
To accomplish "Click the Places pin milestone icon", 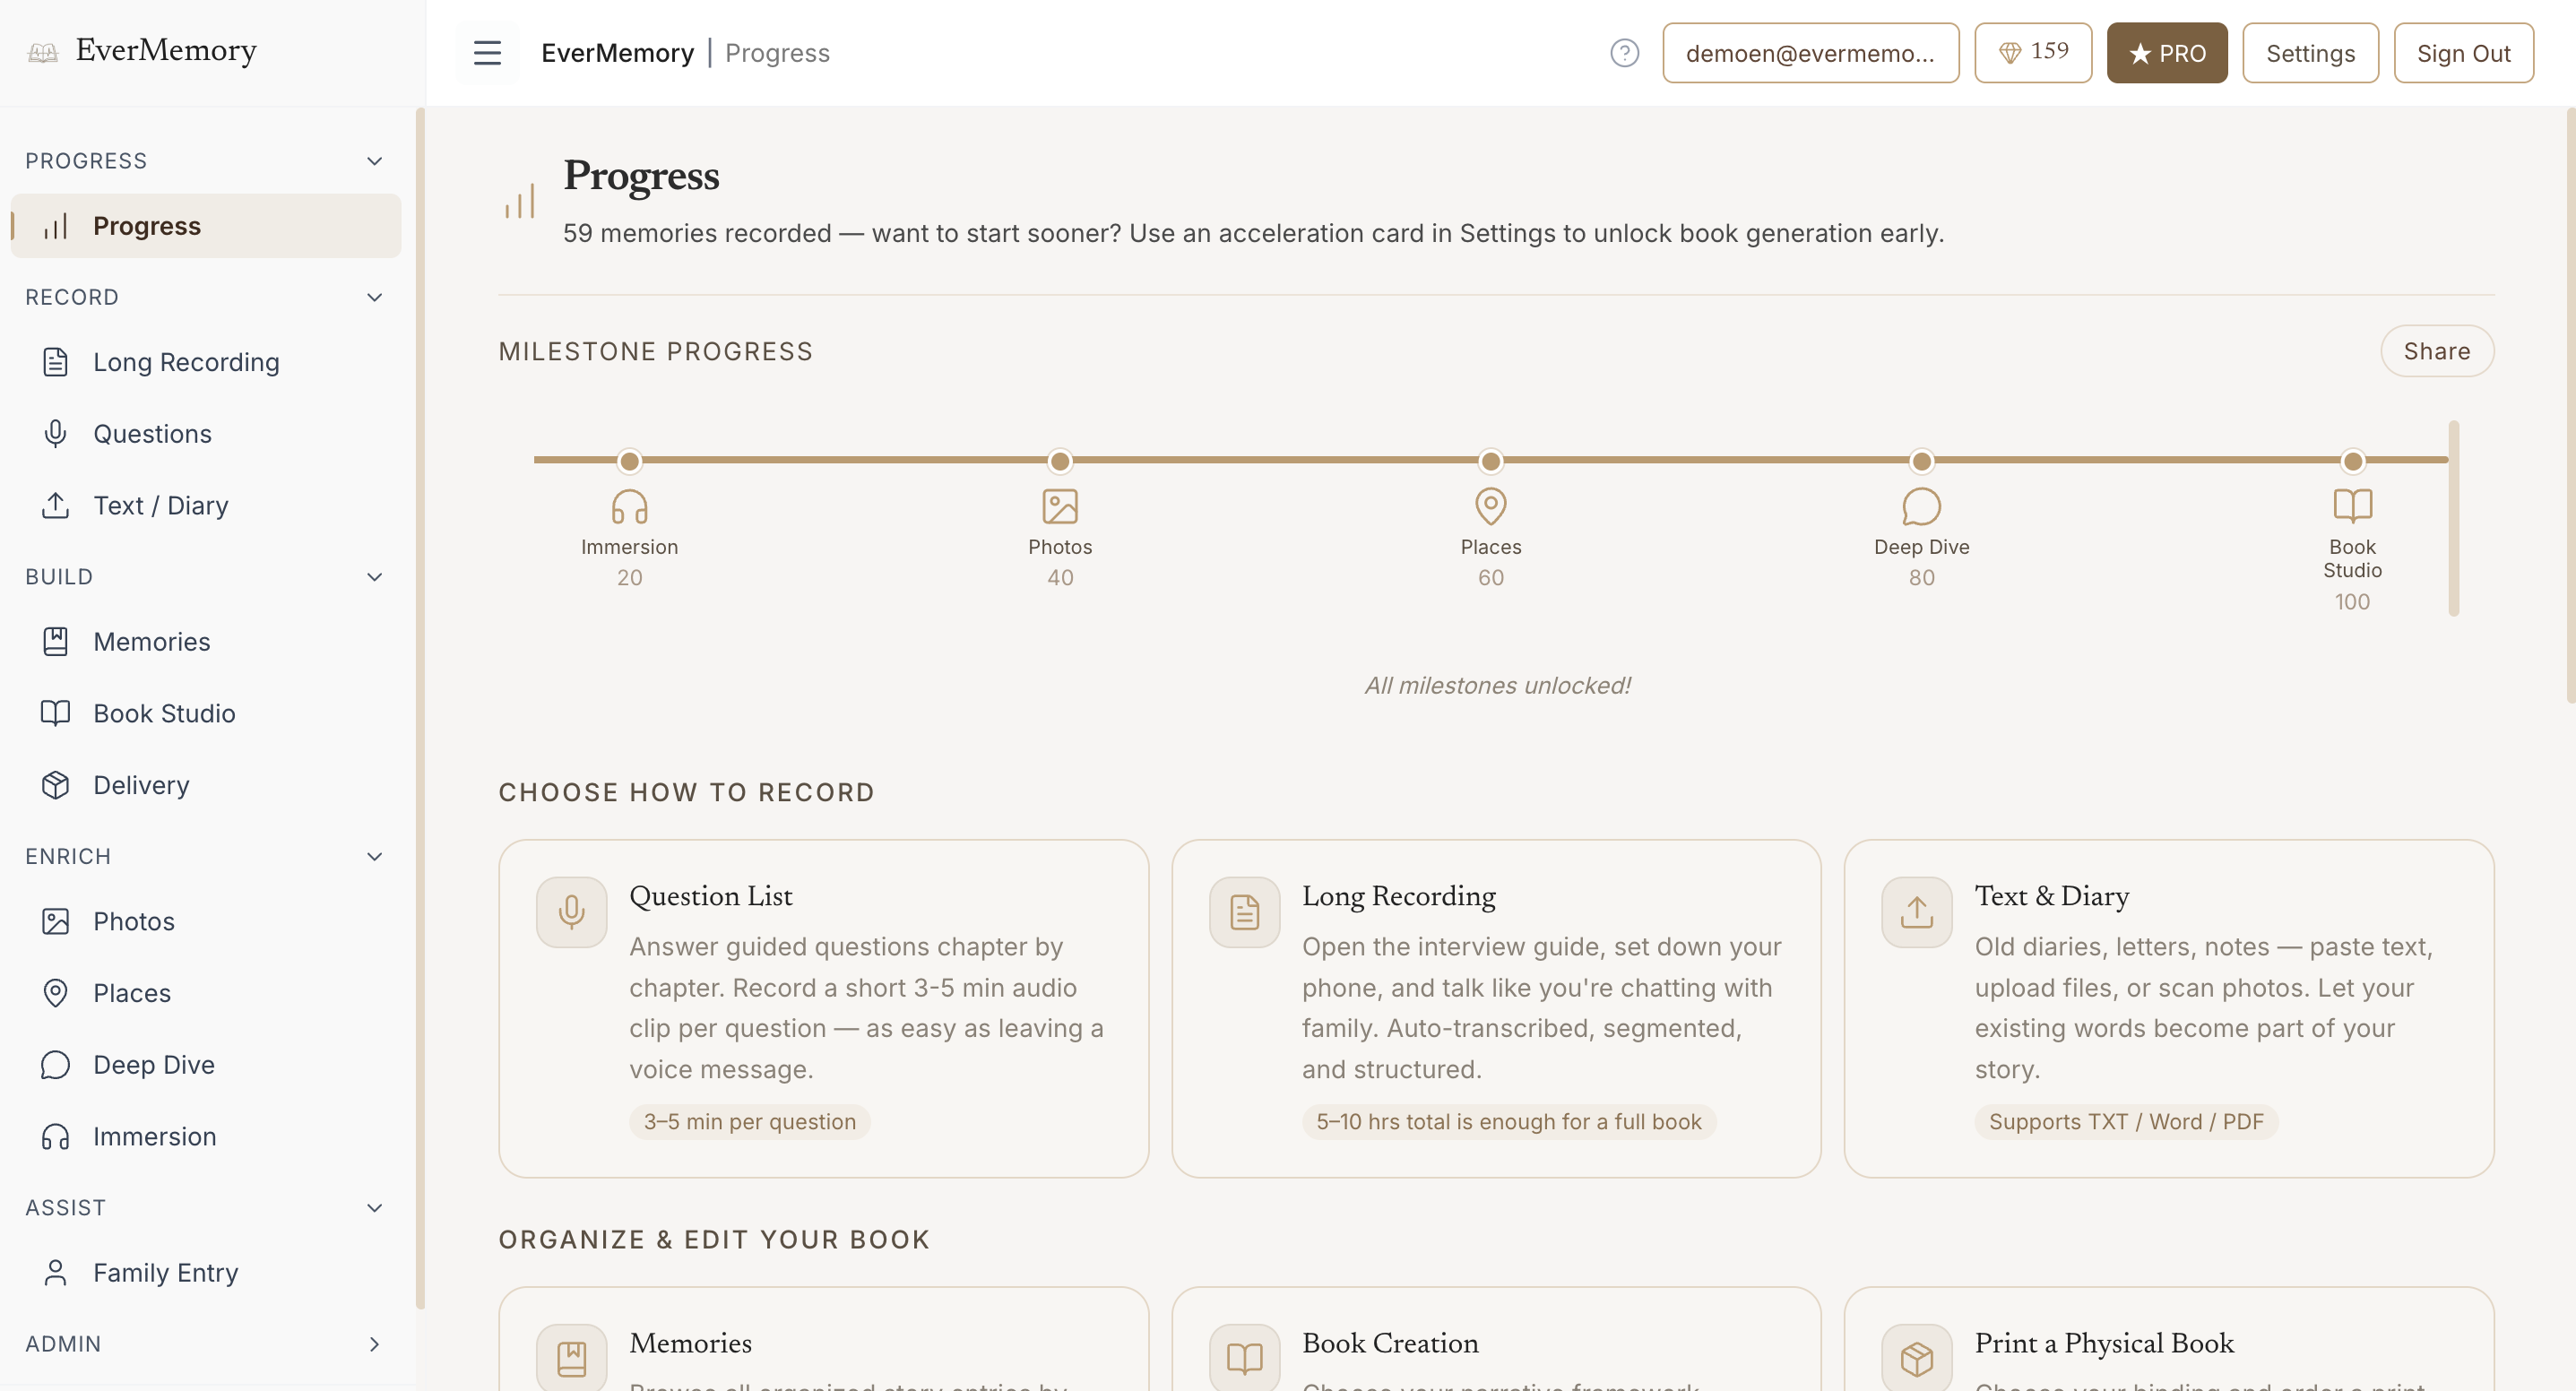I will (x=1490, y=506).
